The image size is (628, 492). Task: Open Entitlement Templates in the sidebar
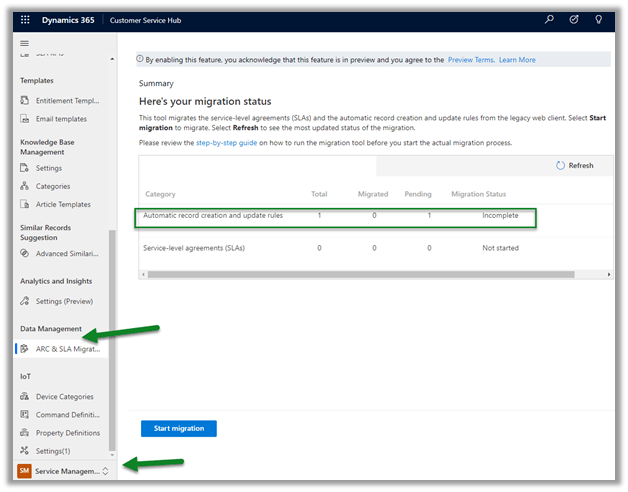click(66, 100)
